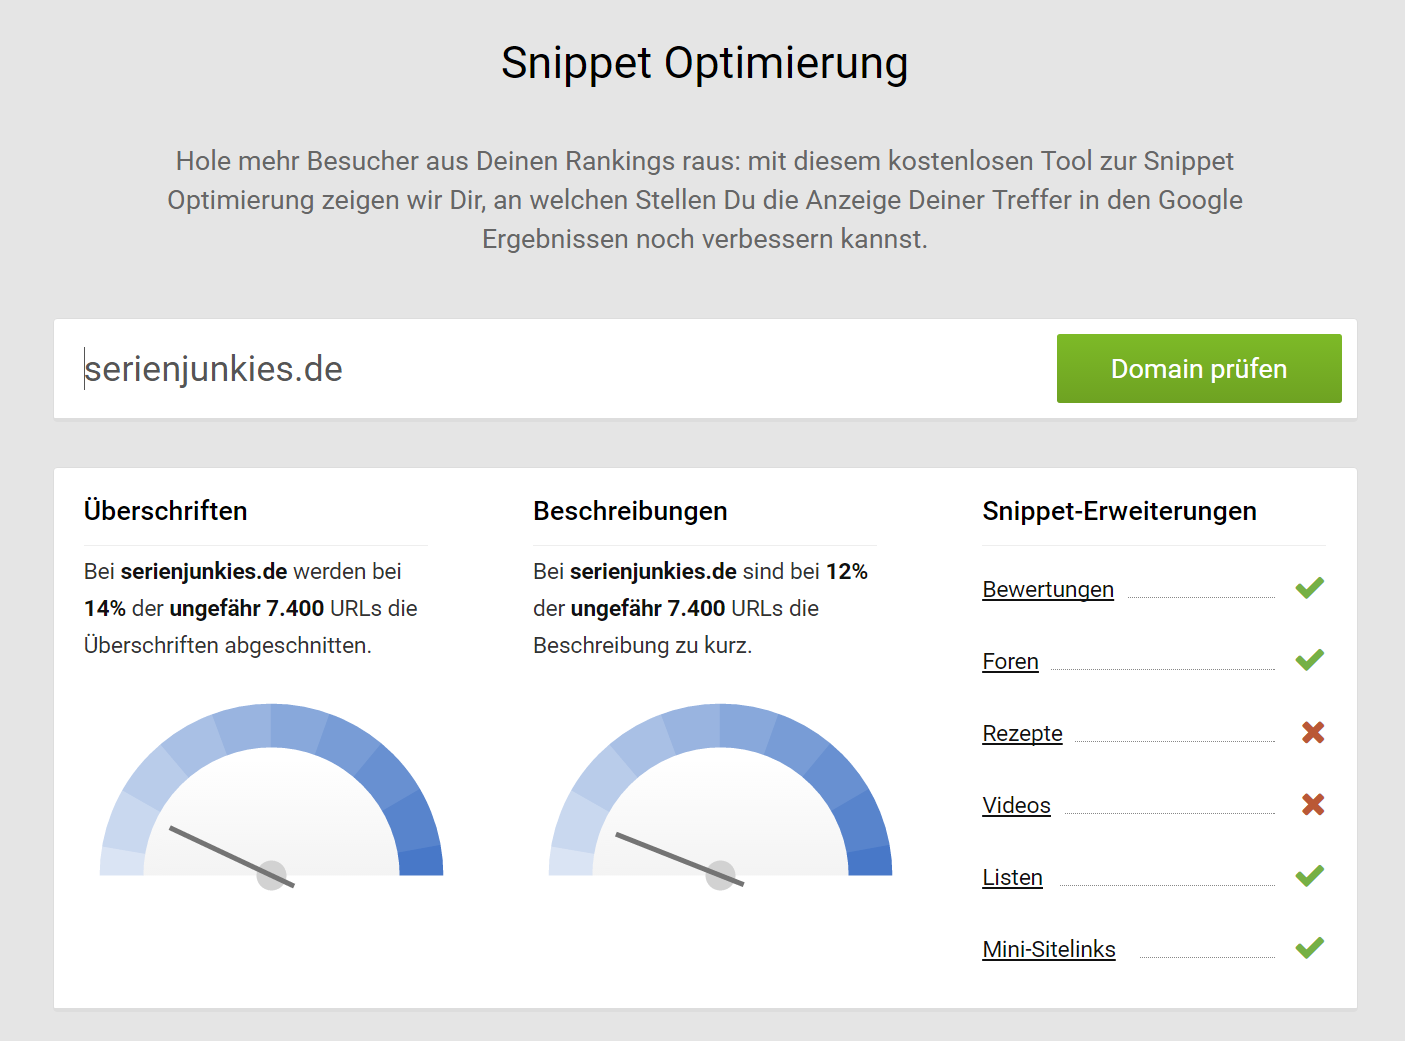Follow the Rezepte link
This screenshot has width=1405, height=1041.
pyautogui.click(x=1022, y=734)
